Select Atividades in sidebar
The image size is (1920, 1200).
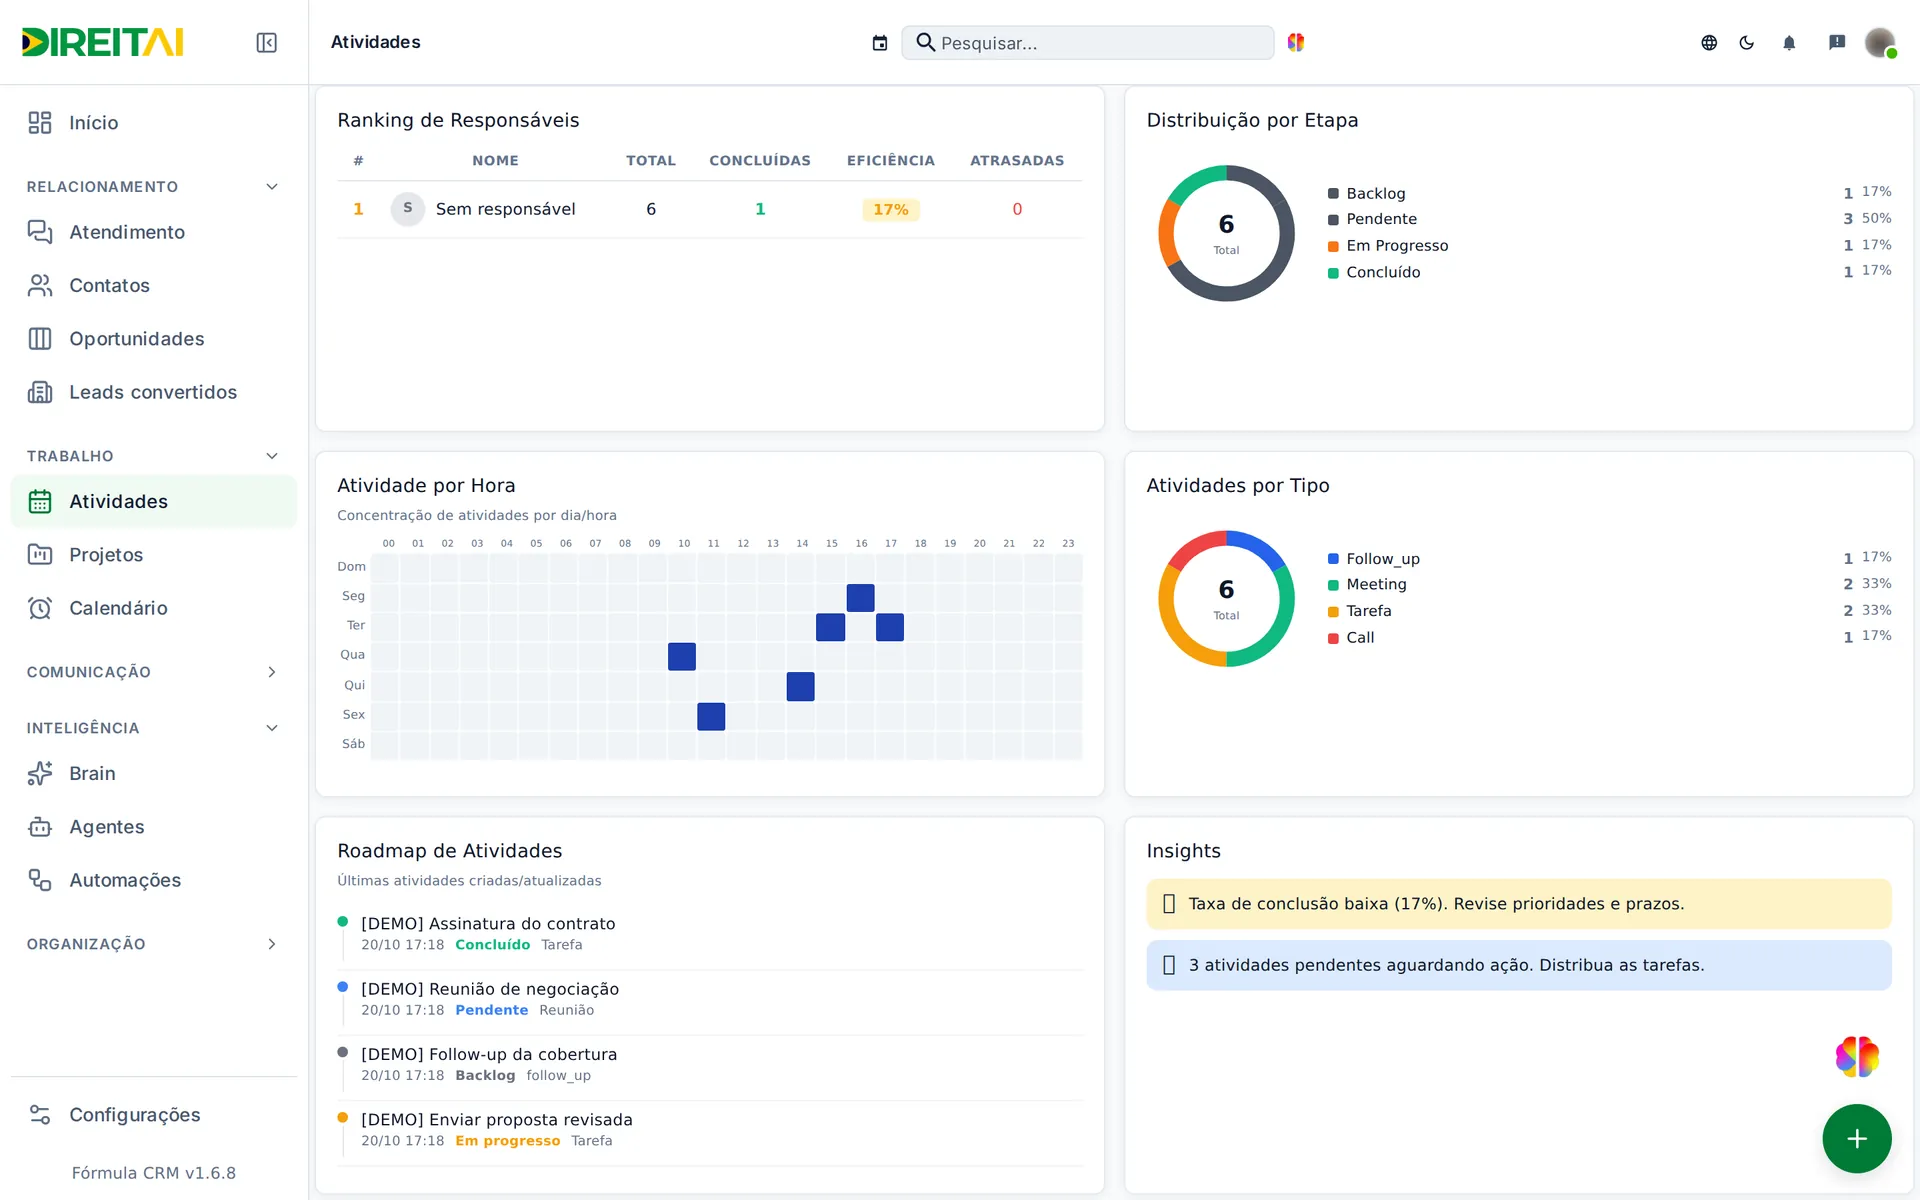coord(154,501)
